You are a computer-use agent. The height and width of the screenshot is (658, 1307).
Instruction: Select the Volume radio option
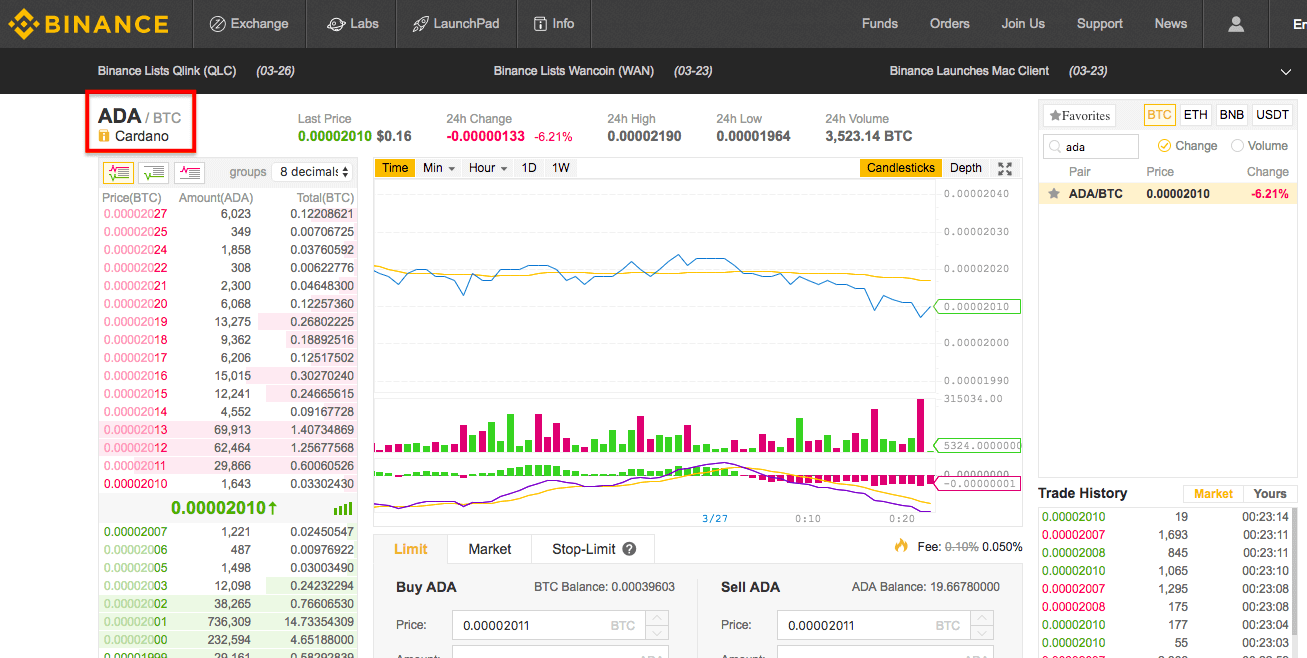click(x=1259, y=146)
